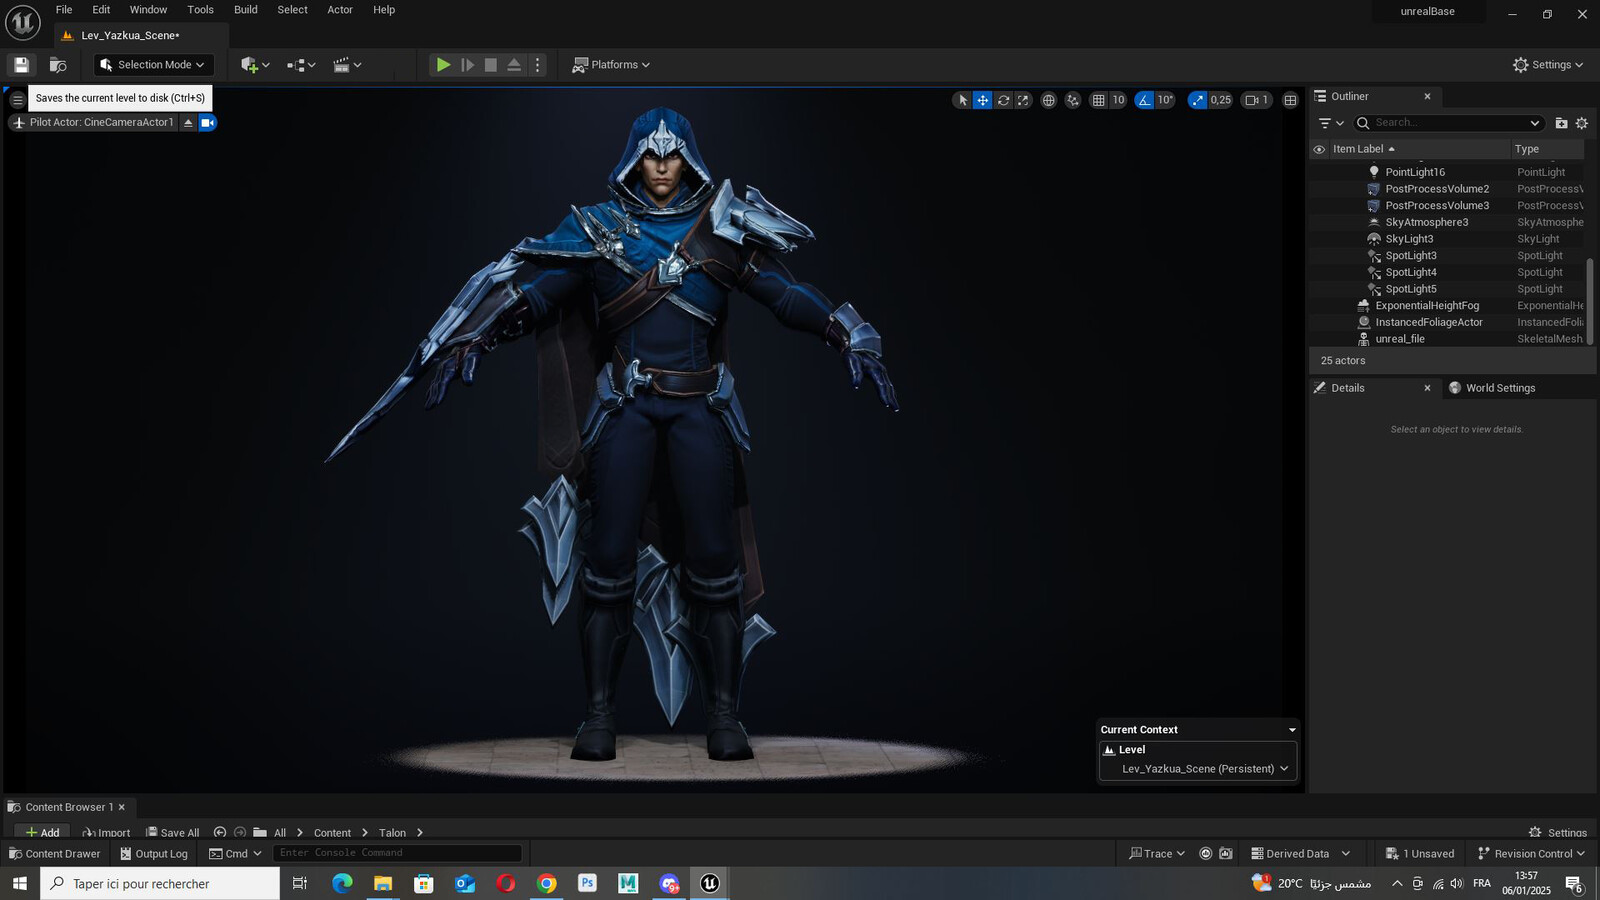
Task: Click the browse-to-asset icon beside Save
Action: click(58, 65)
